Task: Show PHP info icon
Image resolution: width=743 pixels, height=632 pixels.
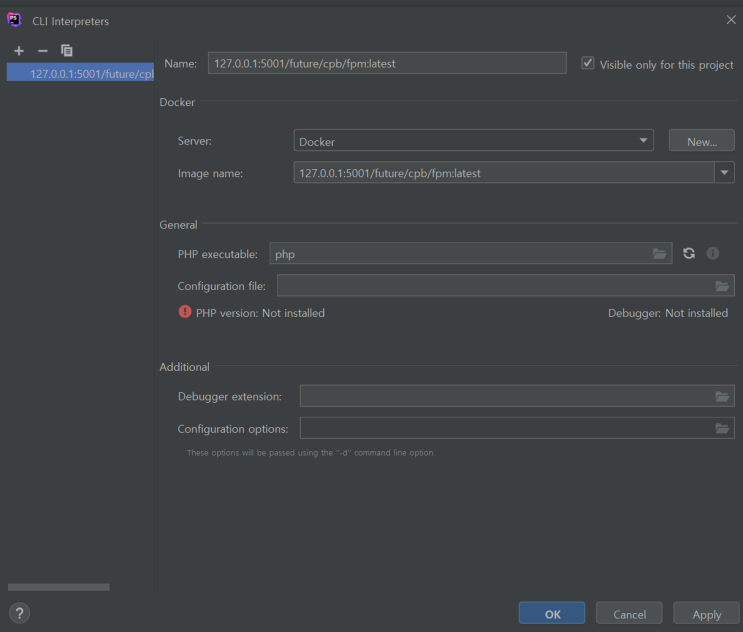Action: click(x=713, y=254)
